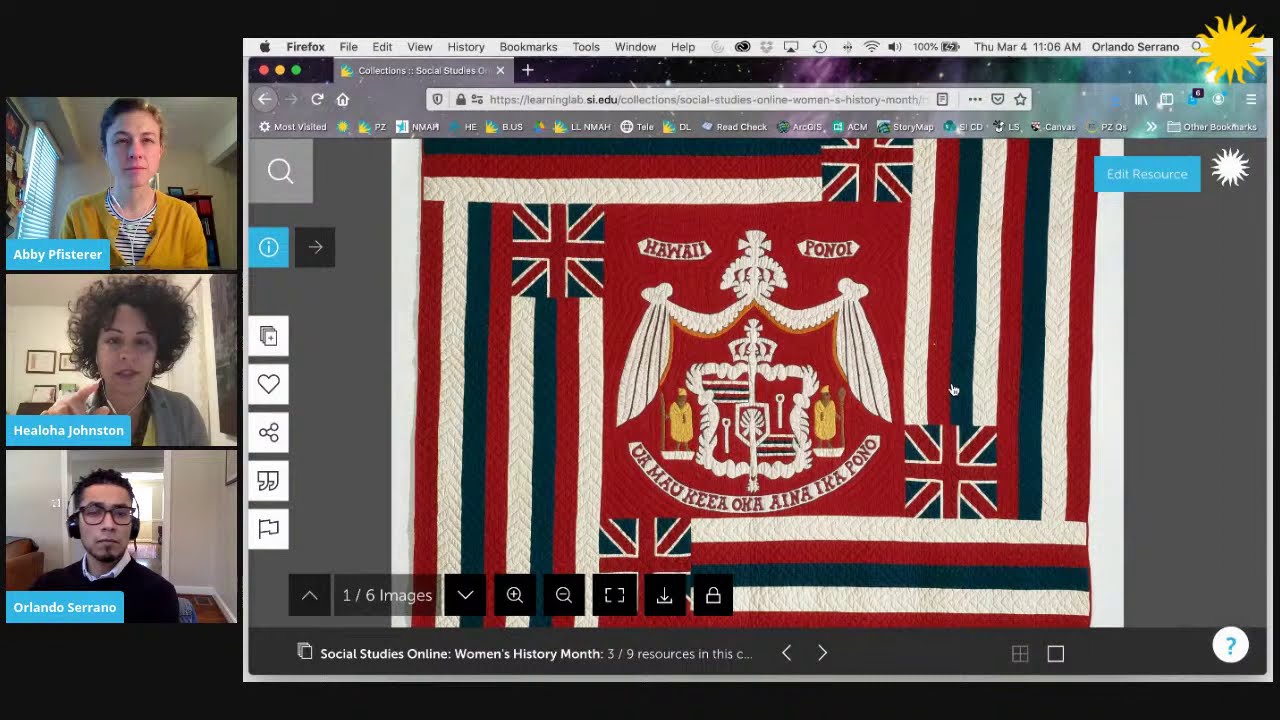
Task: Reload the page in Firefox
Action: point(317,99)
